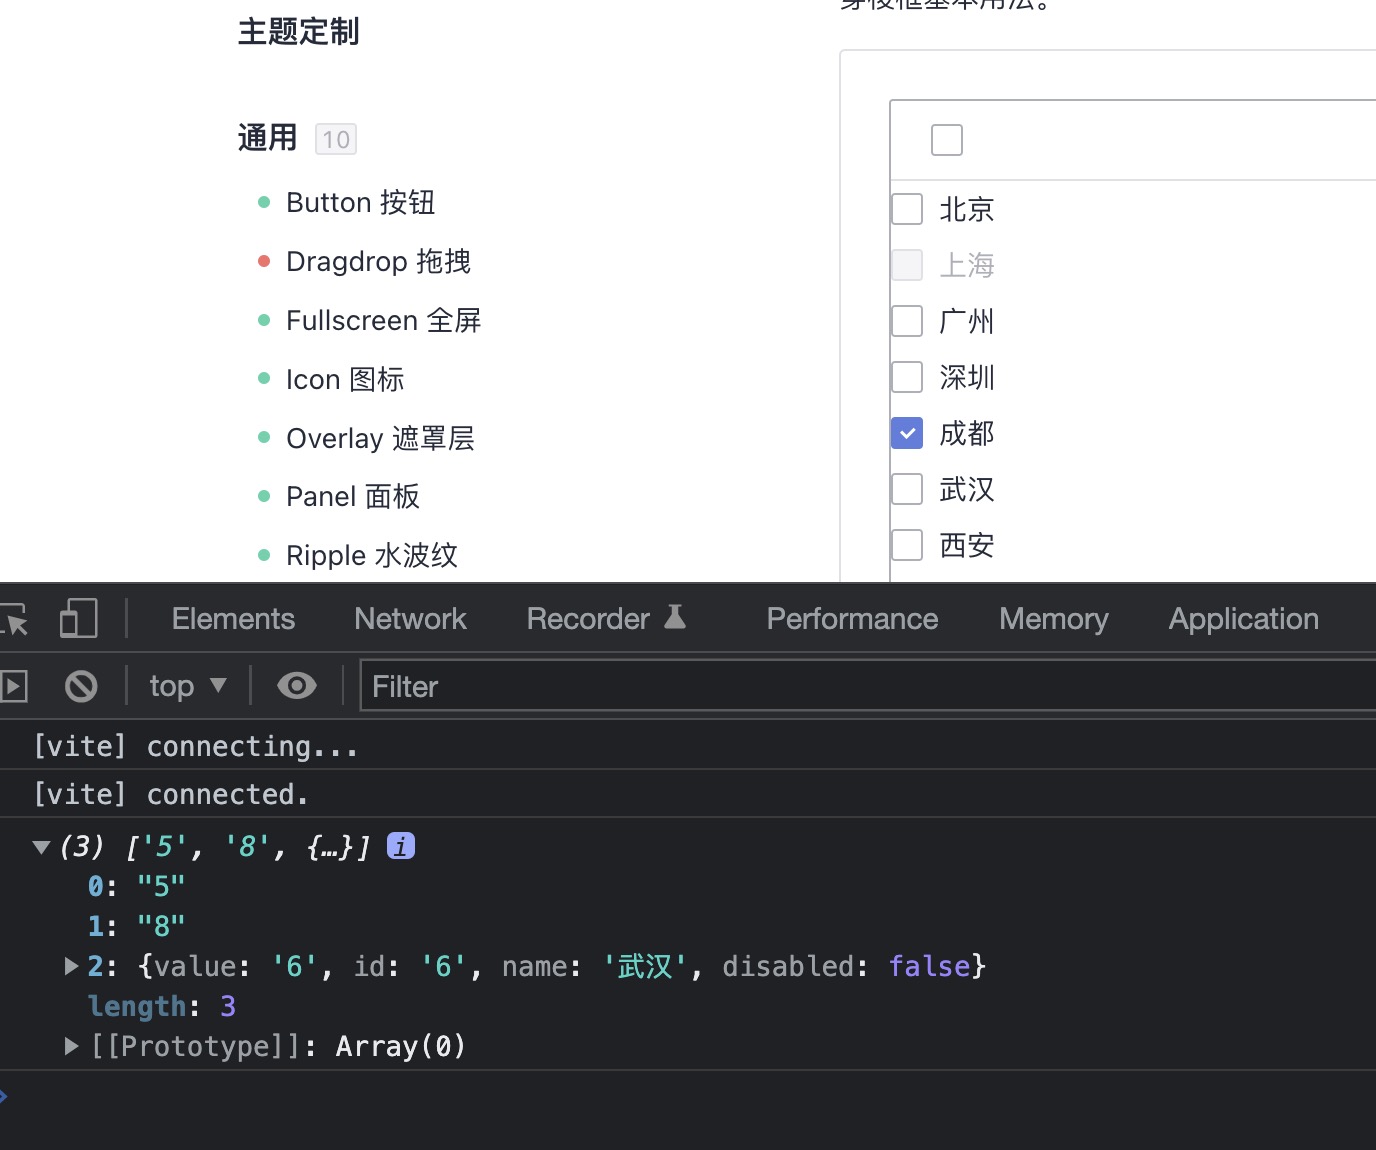Open Icon 图标 docs link
This screenshot has width=1376, height=1150.
tap(345, 379)
